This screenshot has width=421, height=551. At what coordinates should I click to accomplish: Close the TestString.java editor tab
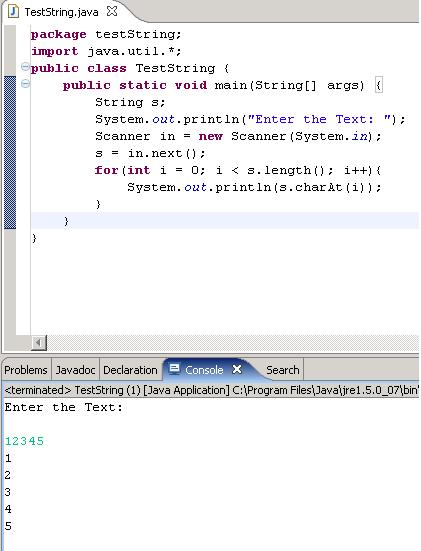(112, 11)
